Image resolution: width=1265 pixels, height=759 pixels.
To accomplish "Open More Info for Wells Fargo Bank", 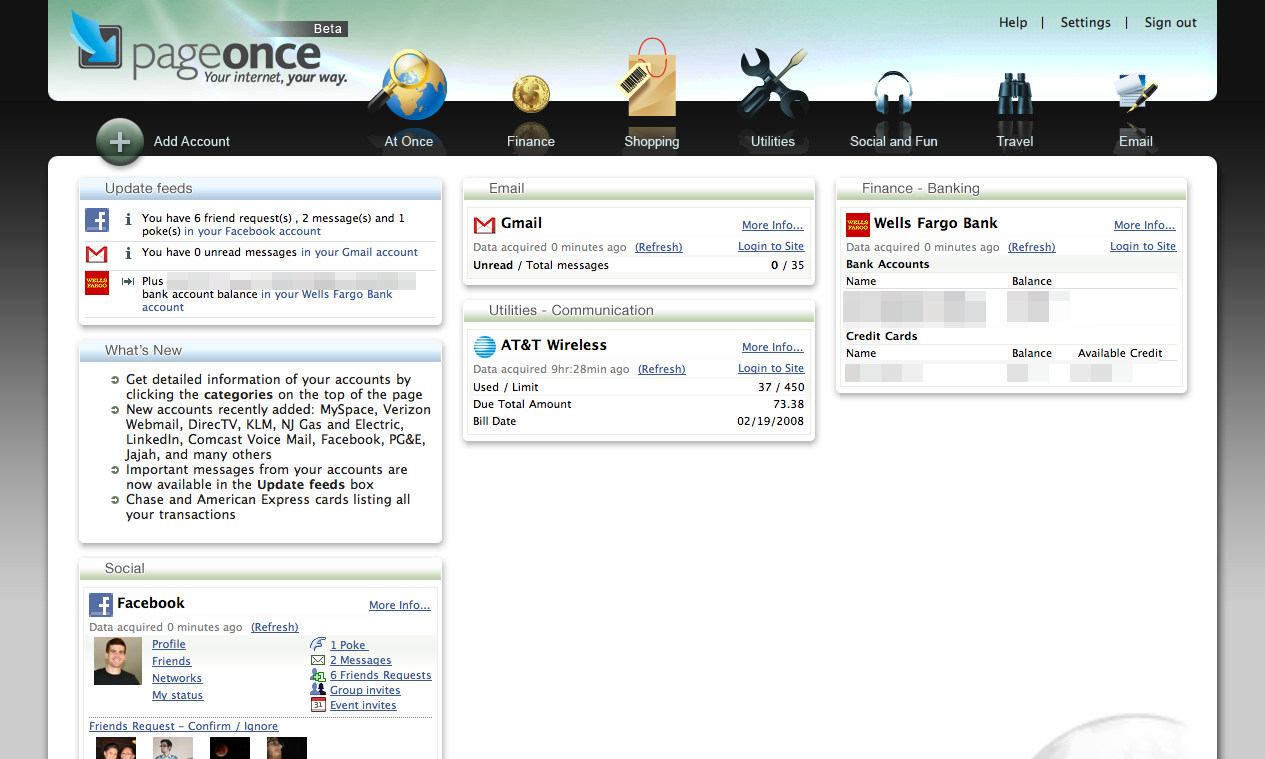I will click(x=1145, y=225).
